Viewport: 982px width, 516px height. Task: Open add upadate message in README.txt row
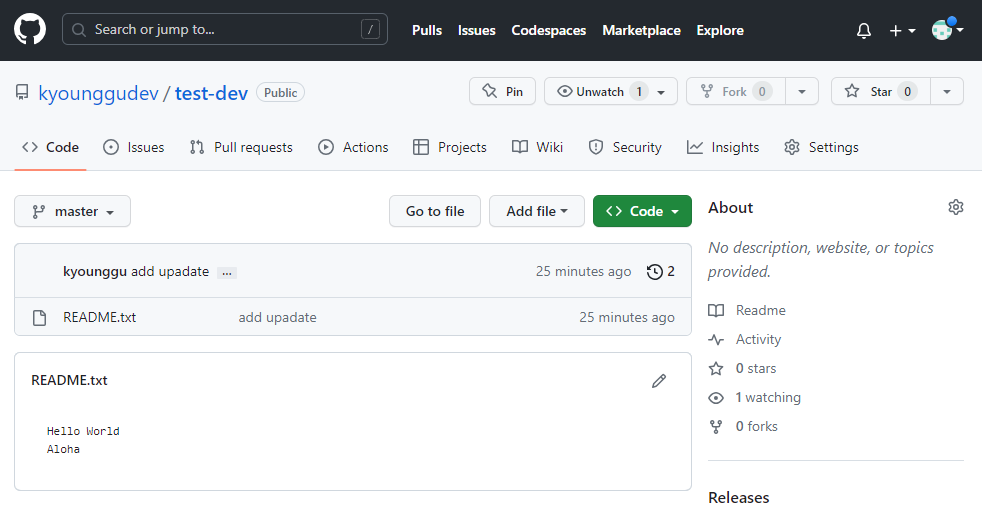point(277,317)
